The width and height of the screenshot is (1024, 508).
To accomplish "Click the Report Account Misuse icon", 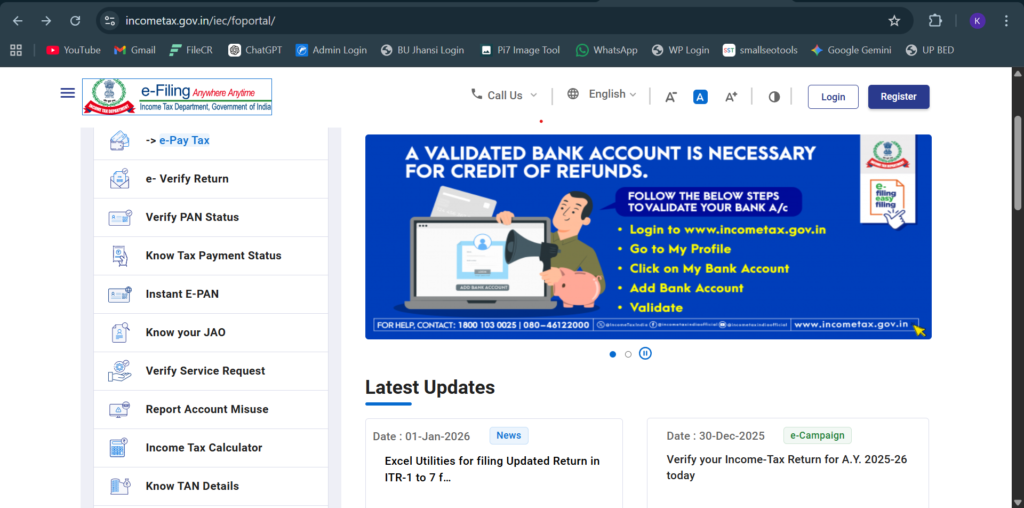I will 120,409.
